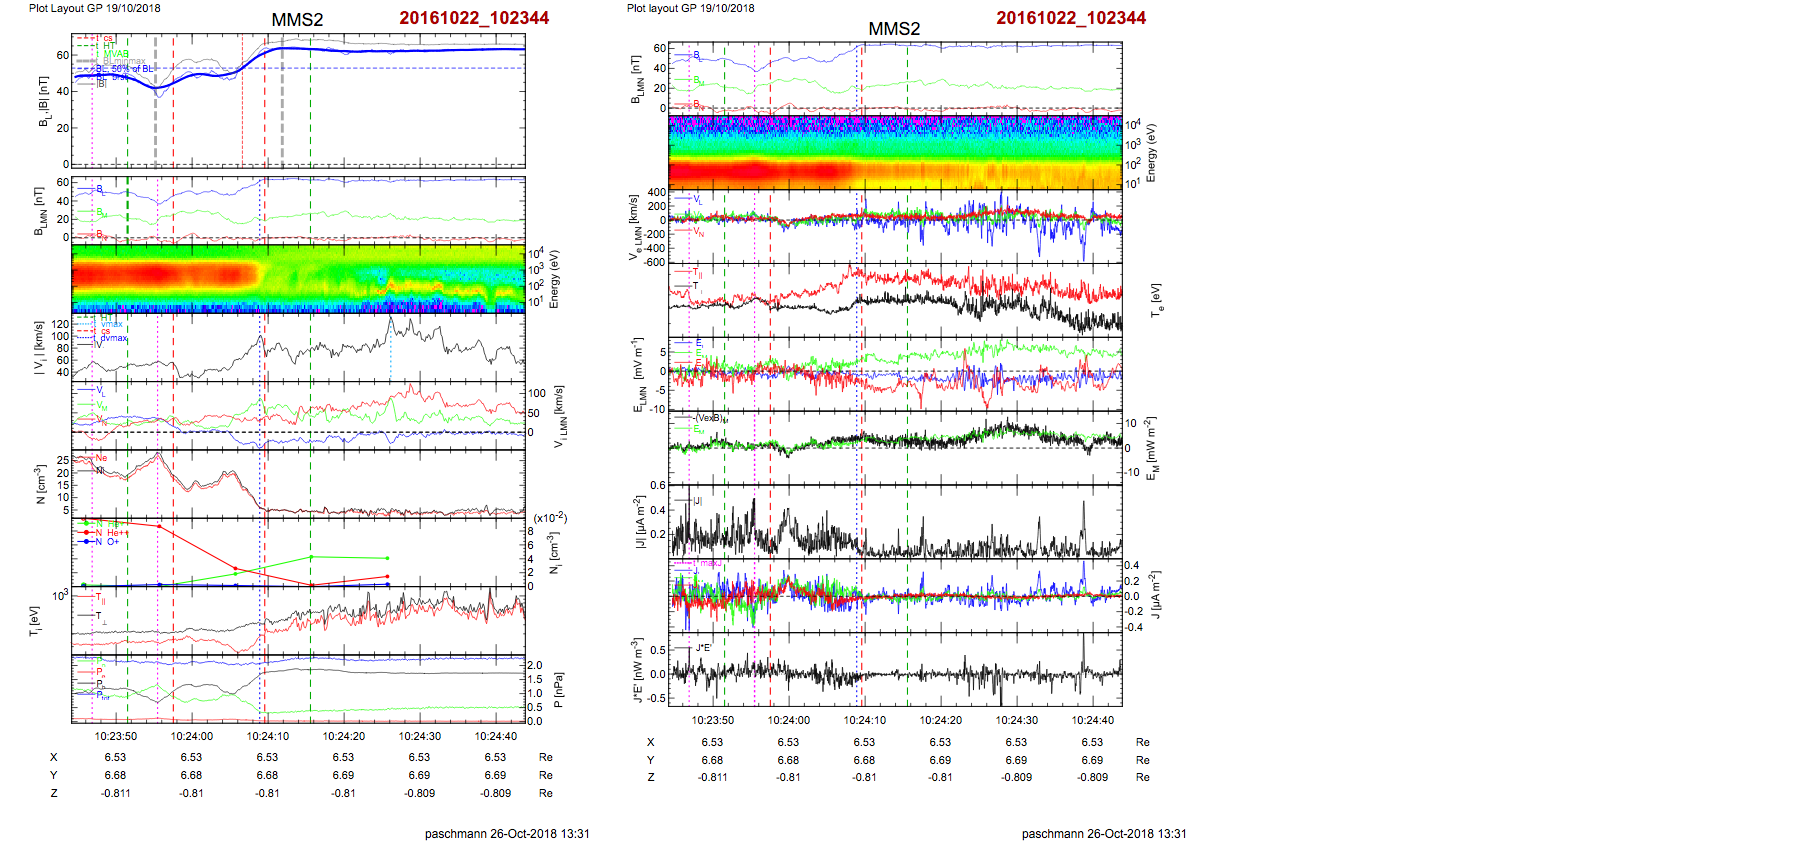1804x841 pixels.
Task: Click the right footer paschmann 26-Oct-2018 timestamp
Action: click(1104, 833)
